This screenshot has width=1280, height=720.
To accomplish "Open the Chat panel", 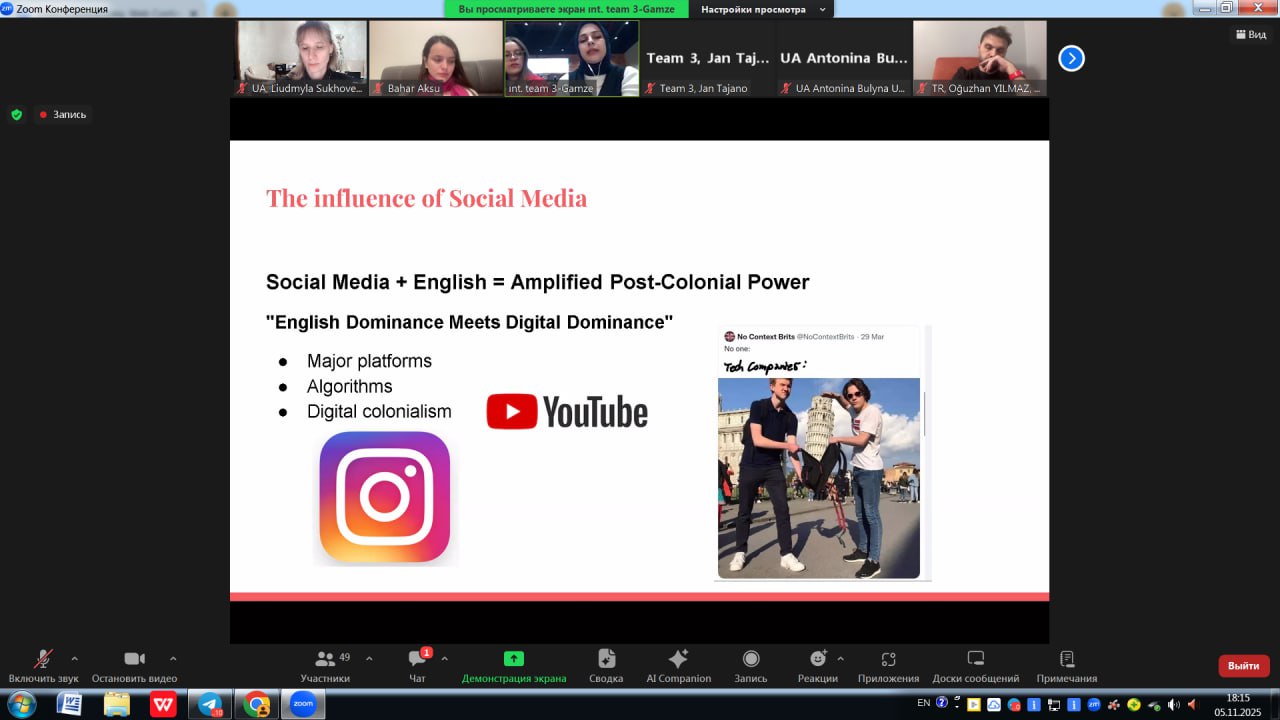I will (417, 659).
